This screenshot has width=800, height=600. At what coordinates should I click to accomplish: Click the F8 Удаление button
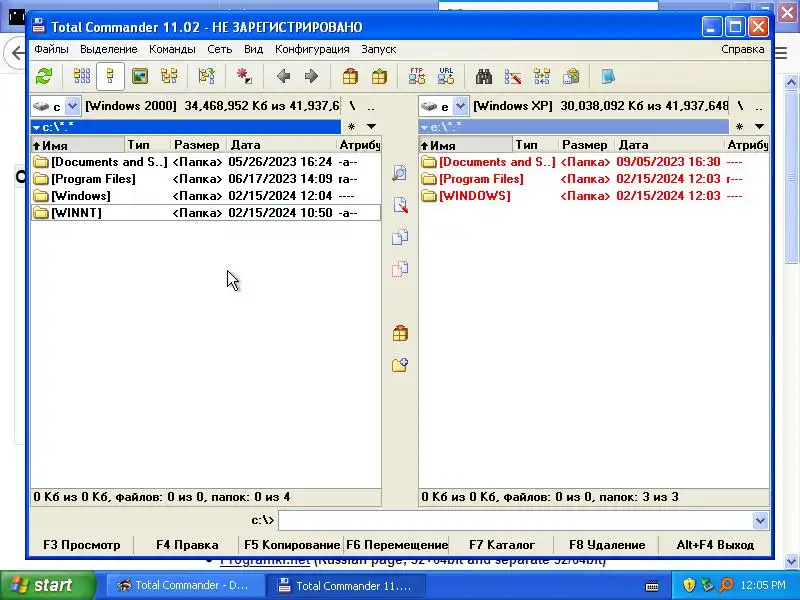tap(607, 545)
